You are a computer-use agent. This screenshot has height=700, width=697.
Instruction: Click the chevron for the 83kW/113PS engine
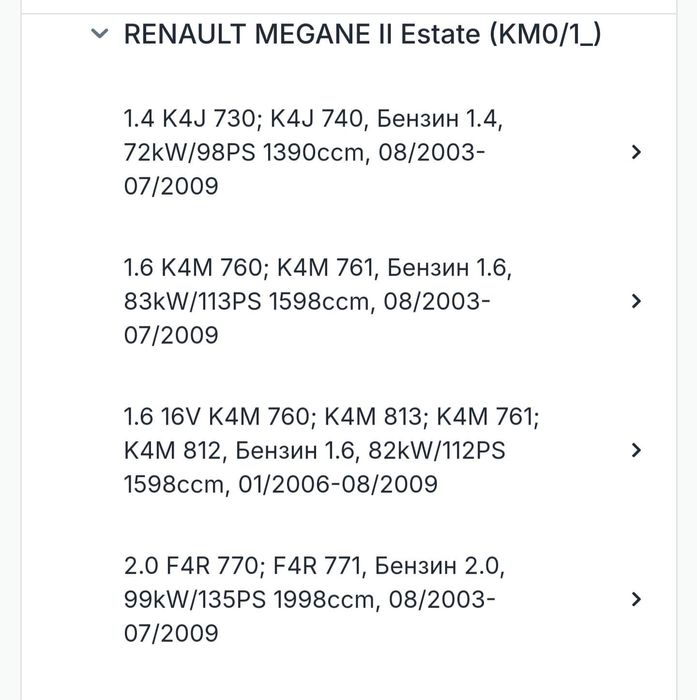coord(636,301)
